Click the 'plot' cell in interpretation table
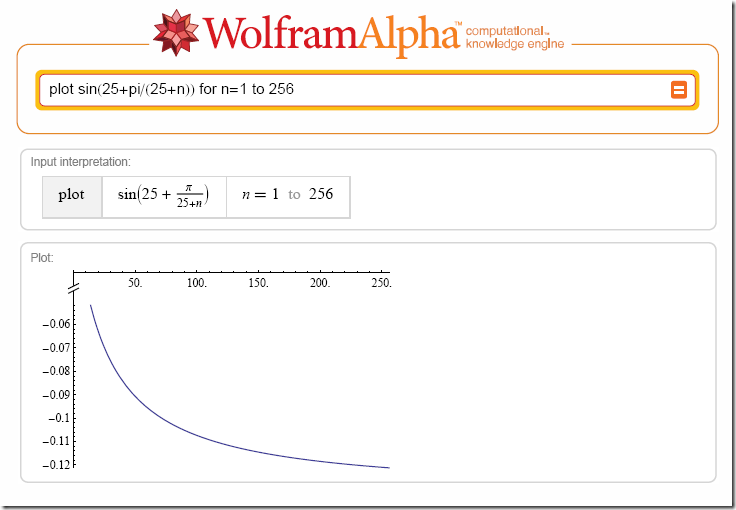This screenshot has height=510, width=736. (72, 197)
